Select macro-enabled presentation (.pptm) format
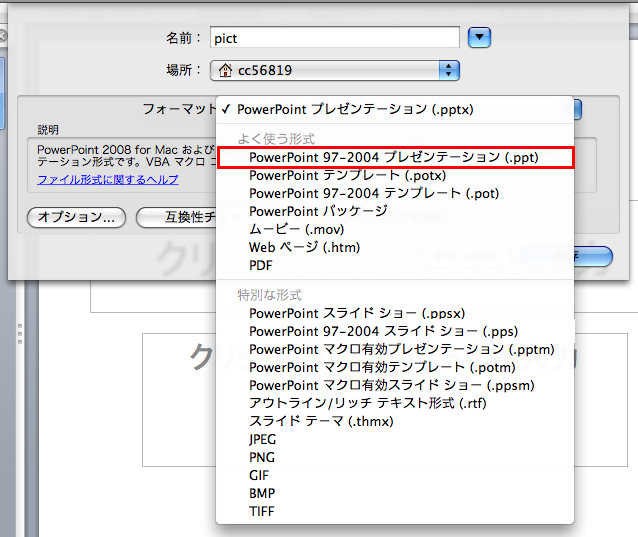This screenshot has height=537, width=638. click(395, 349)
